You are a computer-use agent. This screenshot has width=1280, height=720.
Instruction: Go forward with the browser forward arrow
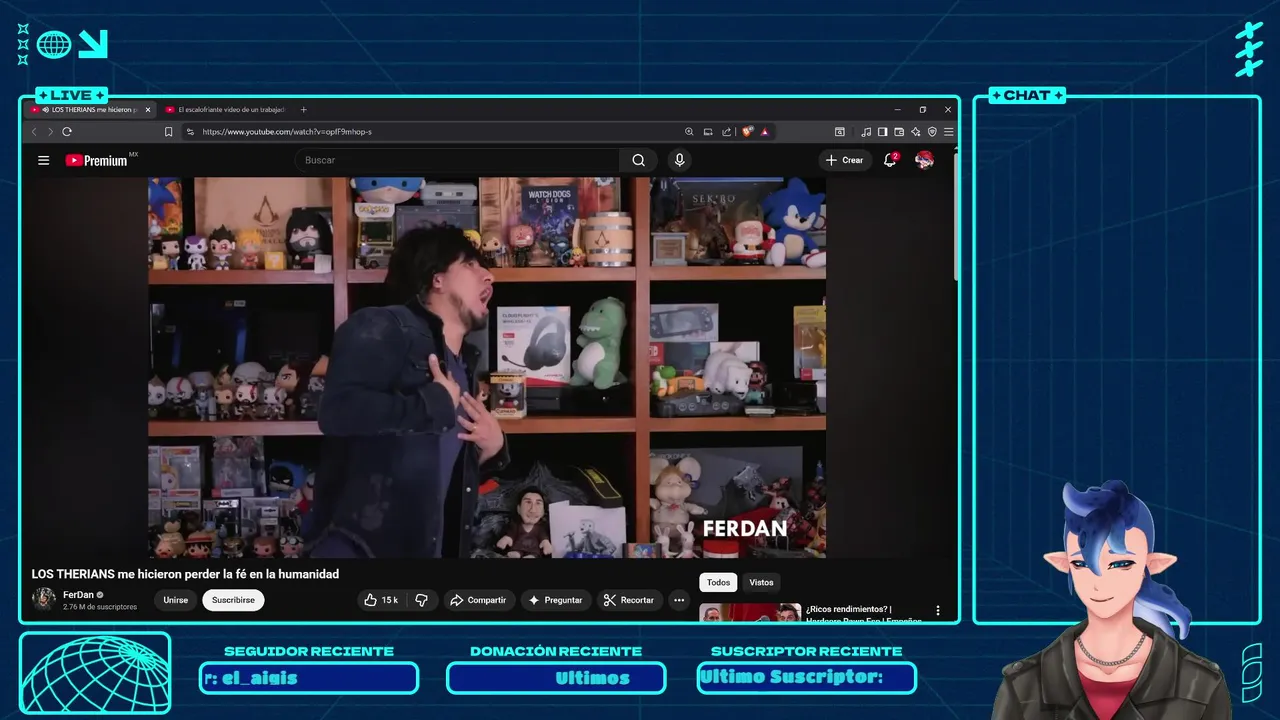tap(50, 132)
